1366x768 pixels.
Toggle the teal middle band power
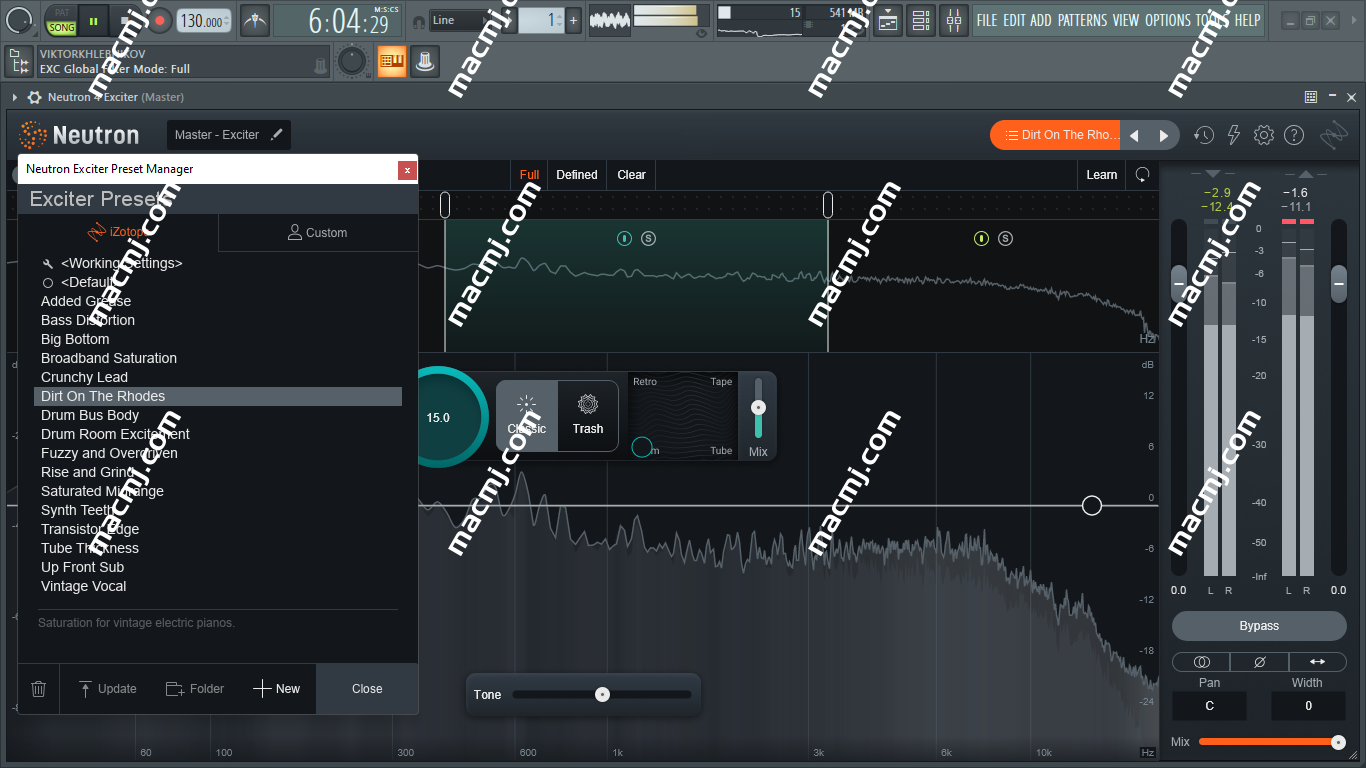pyautogui.click(x=624, y=238)
